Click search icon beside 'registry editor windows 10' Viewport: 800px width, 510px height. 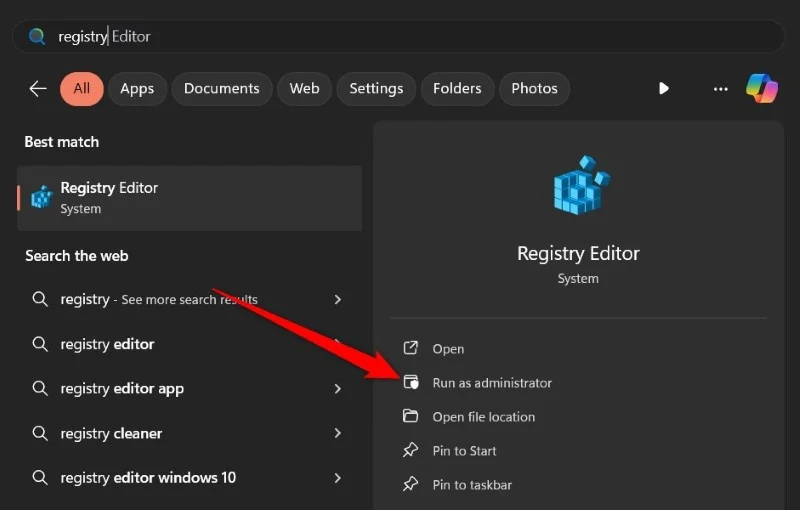[40, 477]
